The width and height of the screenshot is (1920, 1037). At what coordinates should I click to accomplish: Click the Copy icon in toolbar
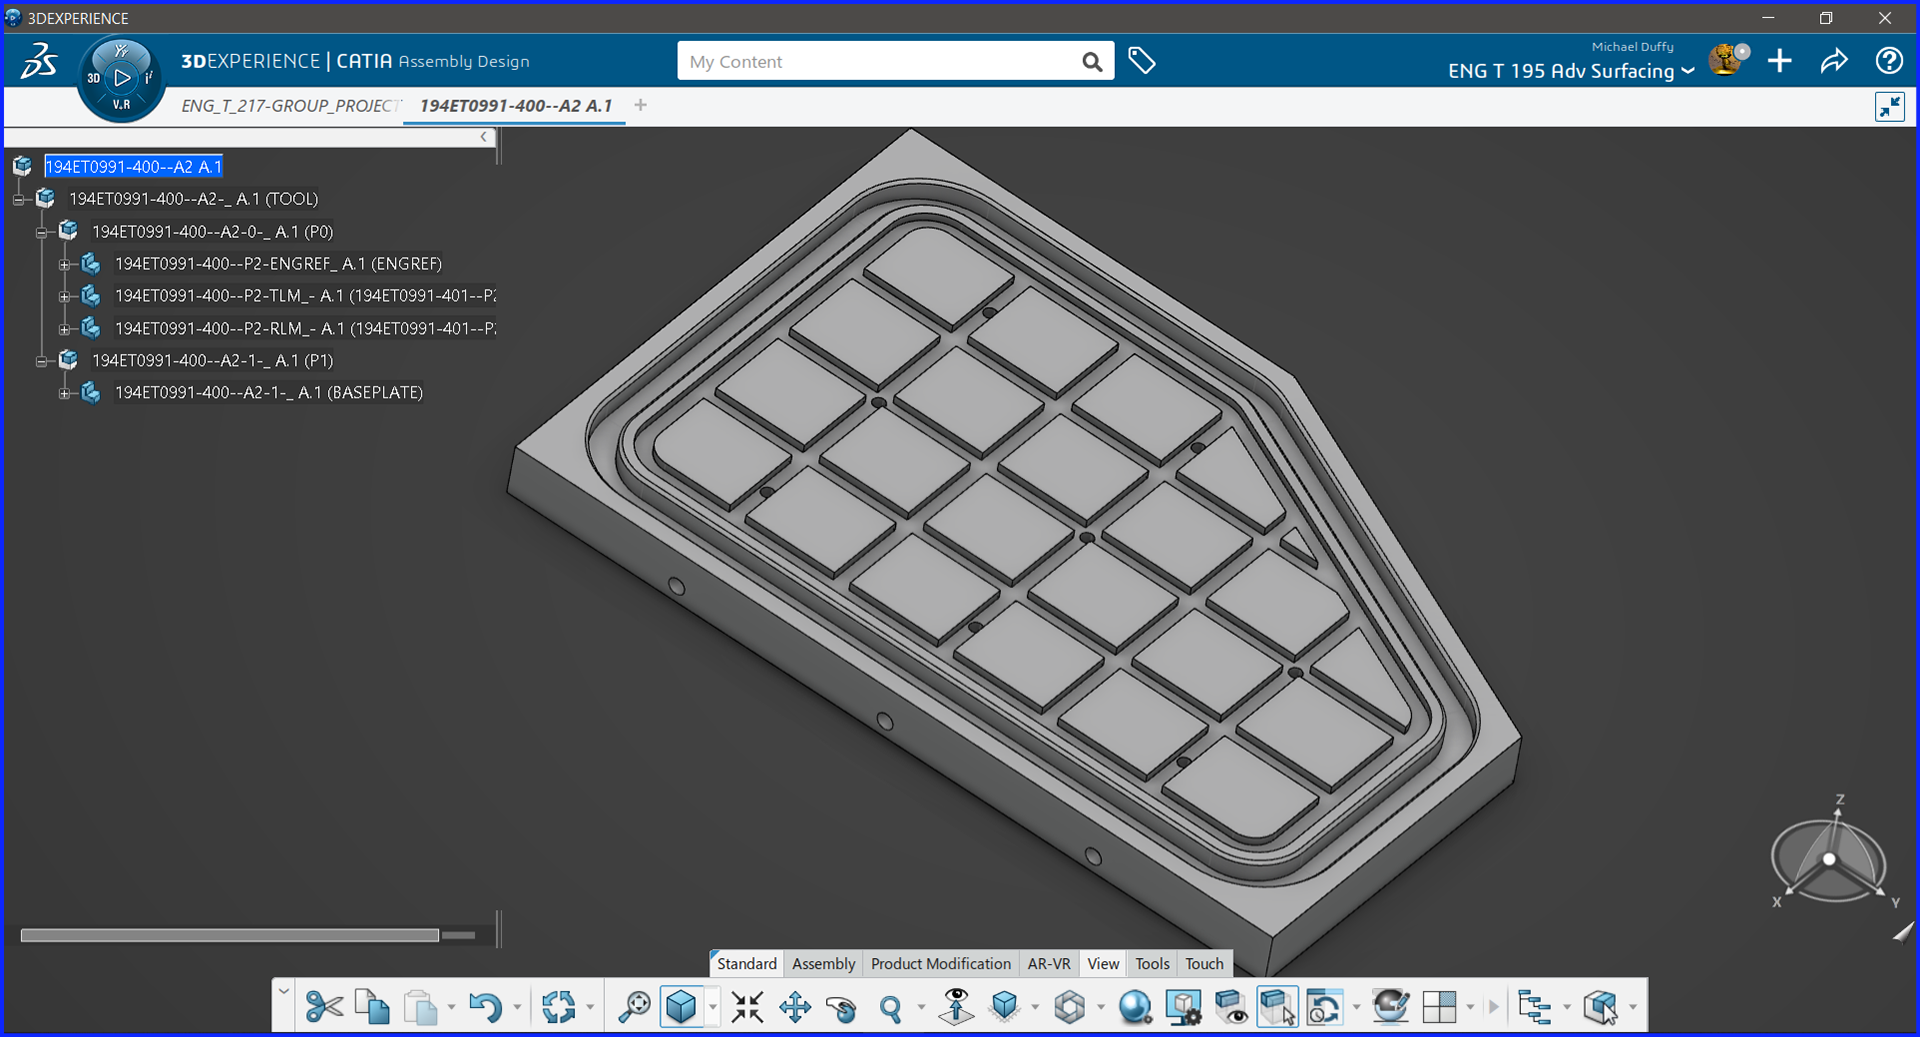[x=372, y=1006]
